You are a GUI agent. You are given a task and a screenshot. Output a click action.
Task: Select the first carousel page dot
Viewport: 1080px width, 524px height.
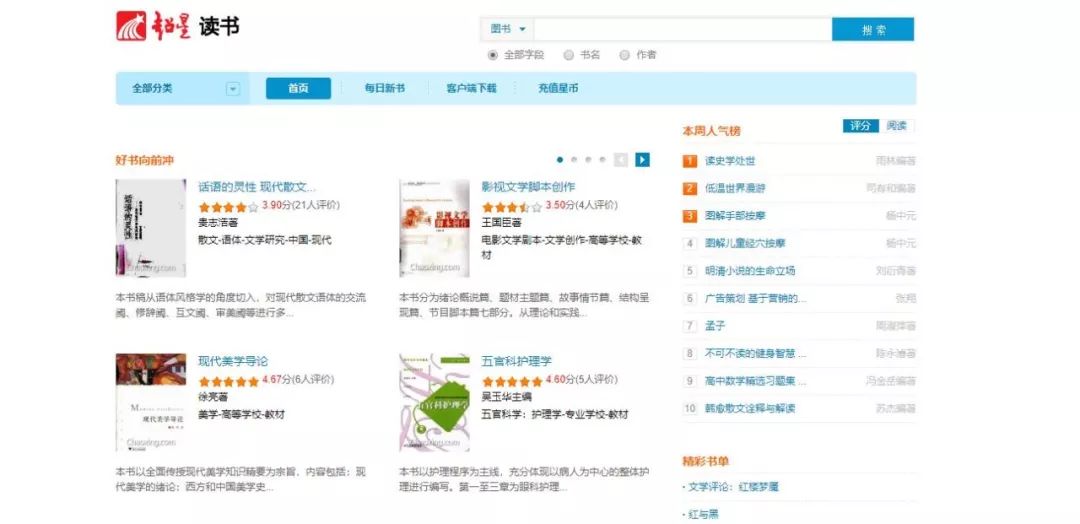click(x=560, y=160)
